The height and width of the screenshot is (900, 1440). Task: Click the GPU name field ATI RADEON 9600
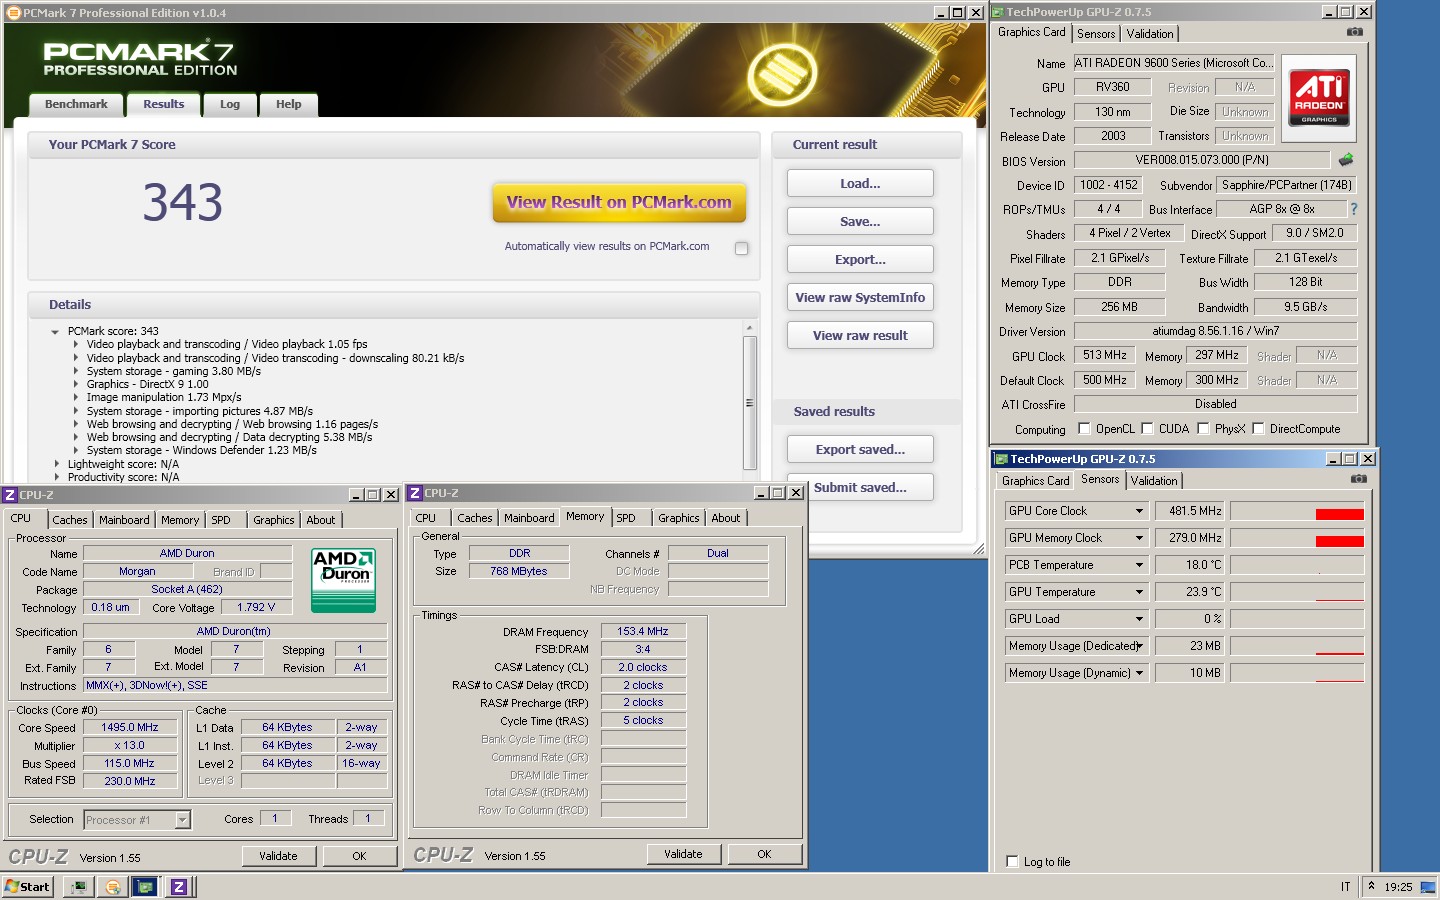(x=1174, y=63)
